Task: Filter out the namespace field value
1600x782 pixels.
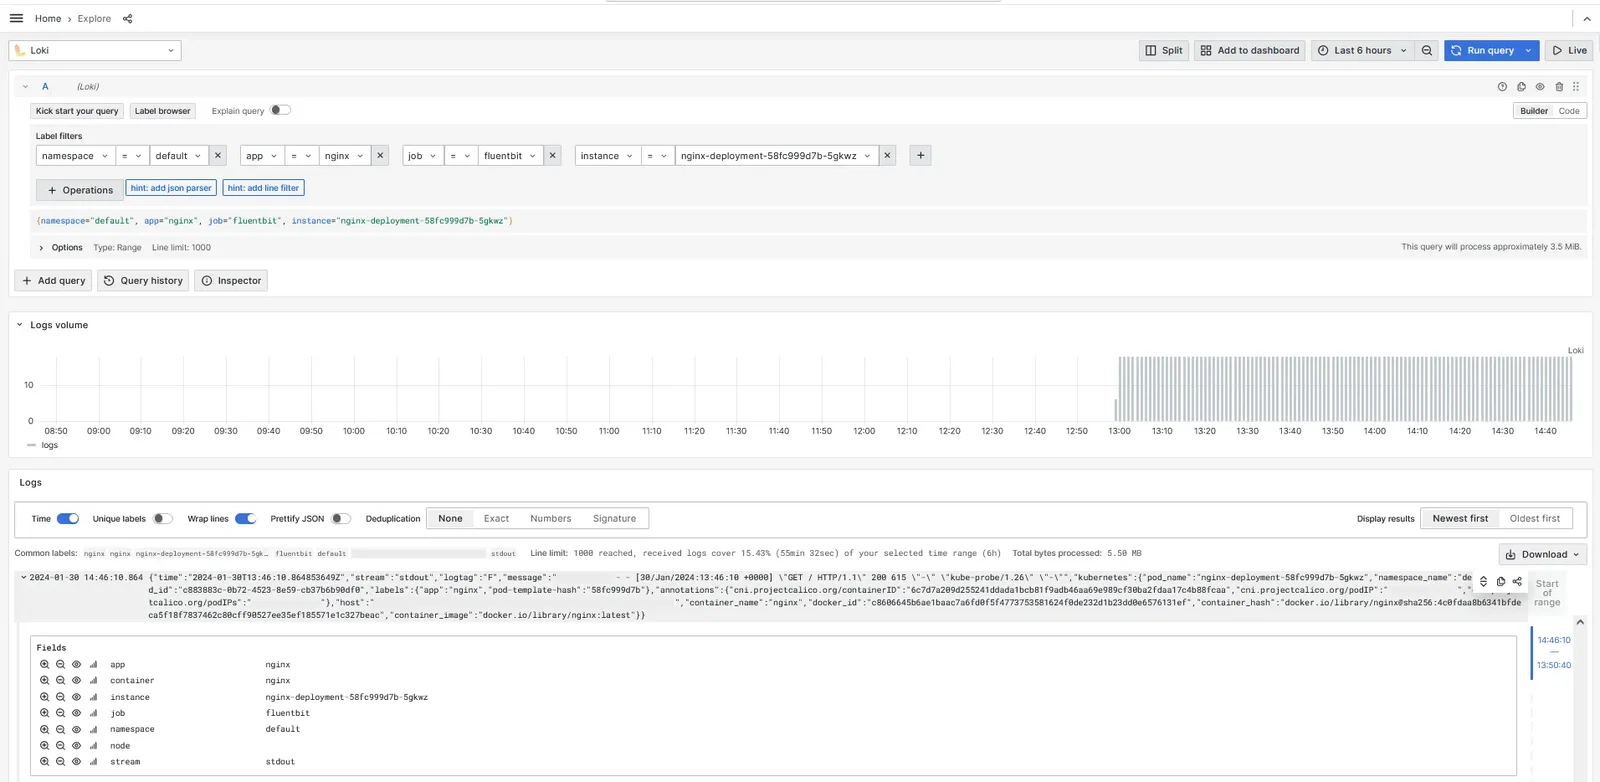Action: (x=60, y=729)
